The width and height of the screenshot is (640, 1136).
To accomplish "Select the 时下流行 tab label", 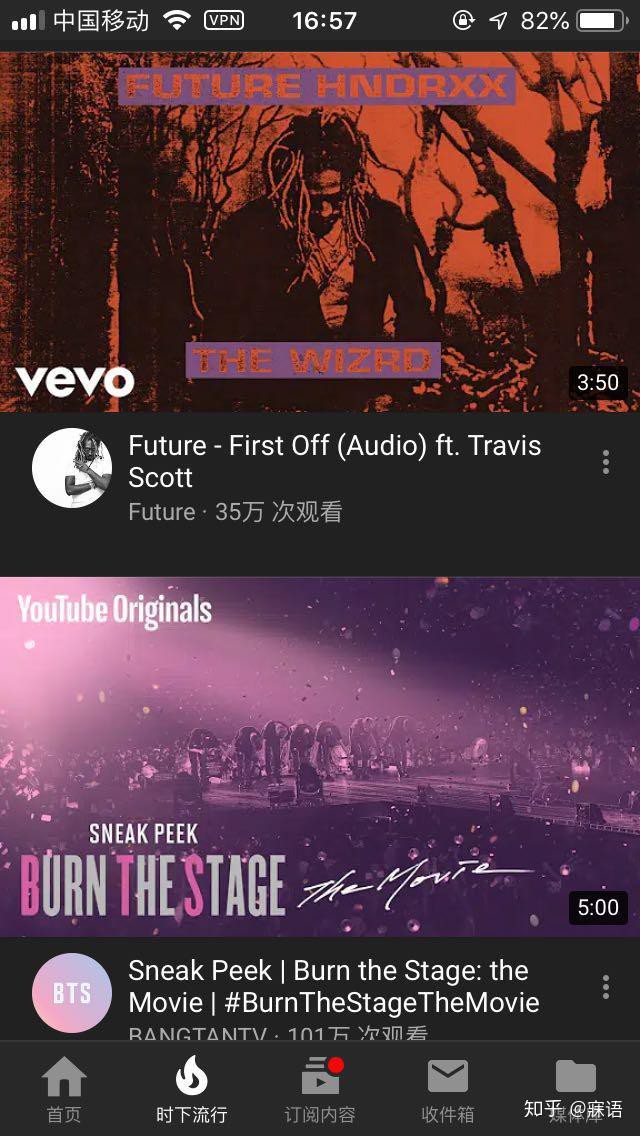I will pyautogui.click(x=192, y=1114).
